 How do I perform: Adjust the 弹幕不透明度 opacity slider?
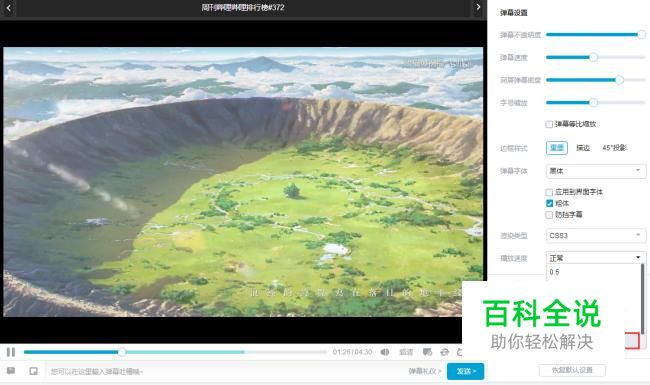[x=595, y=35]
